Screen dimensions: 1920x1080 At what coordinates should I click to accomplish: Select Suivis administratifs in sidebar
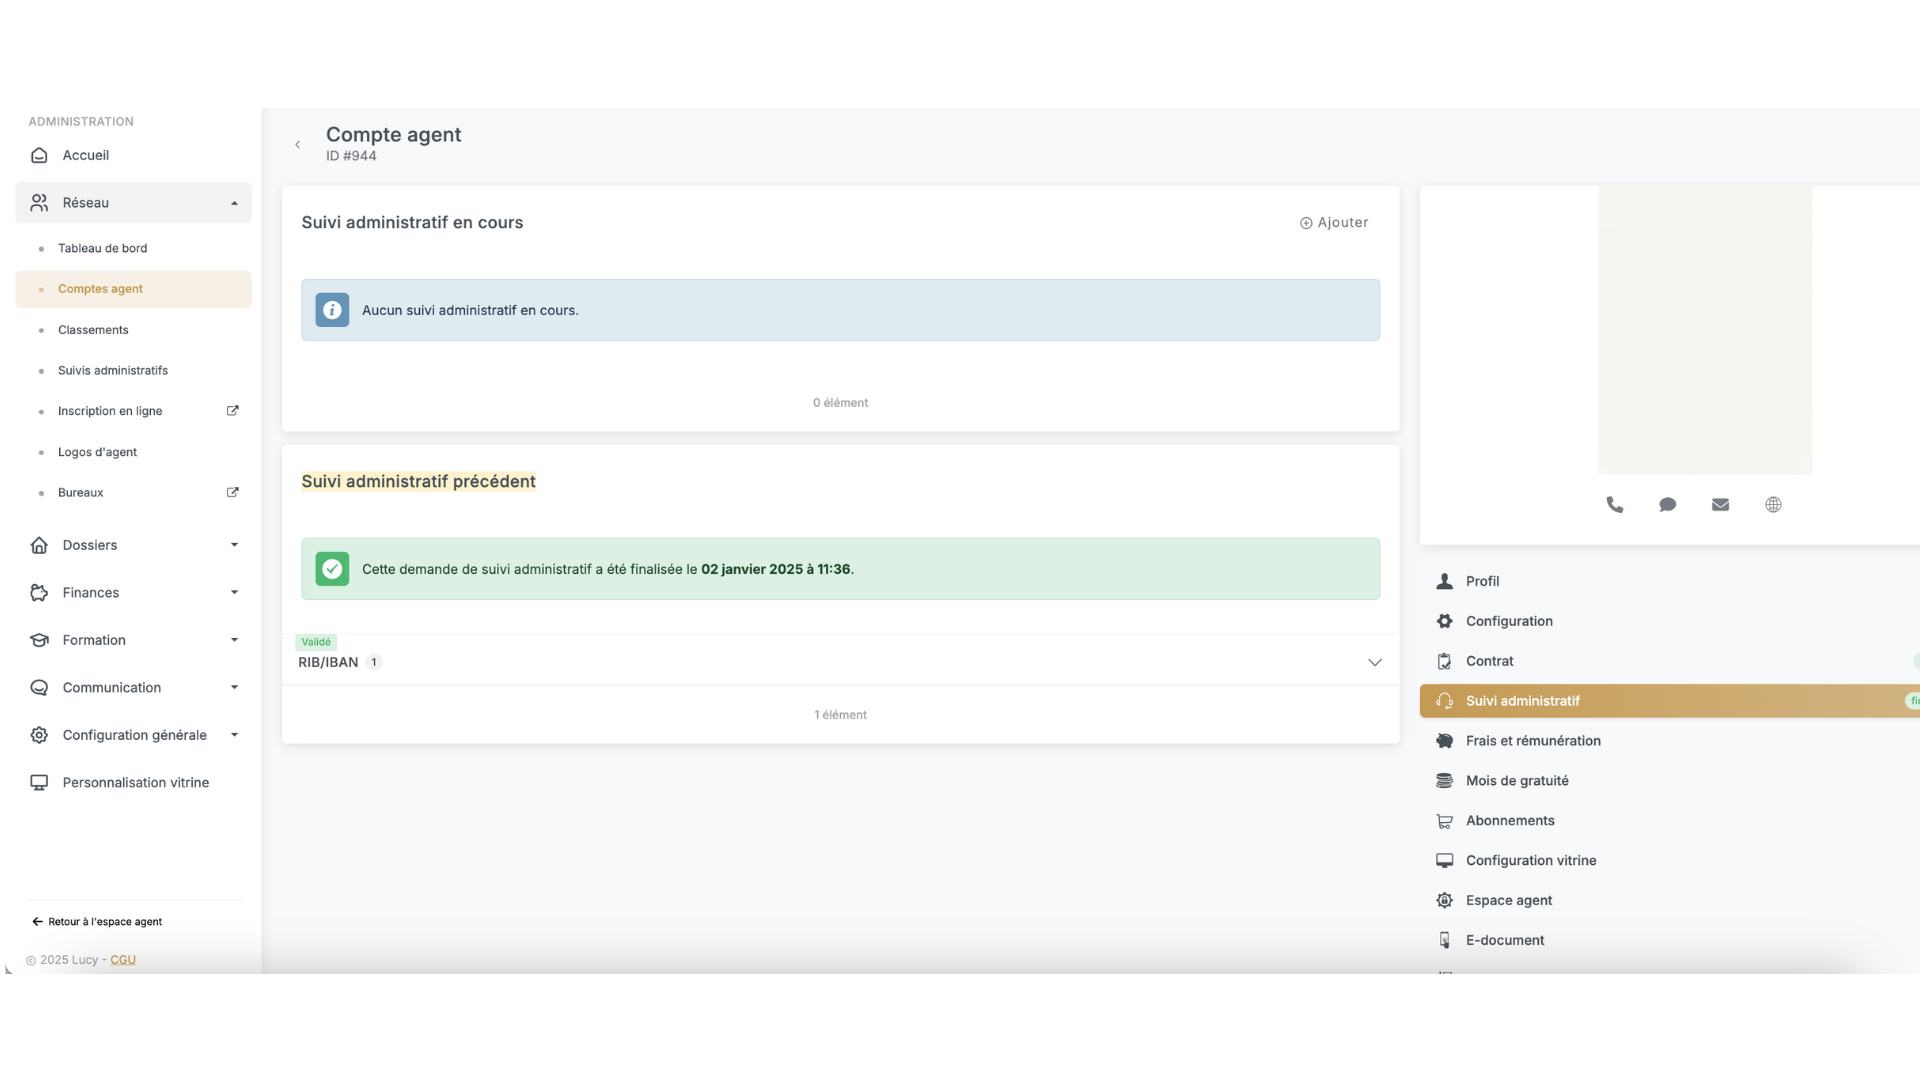(113, 370)
